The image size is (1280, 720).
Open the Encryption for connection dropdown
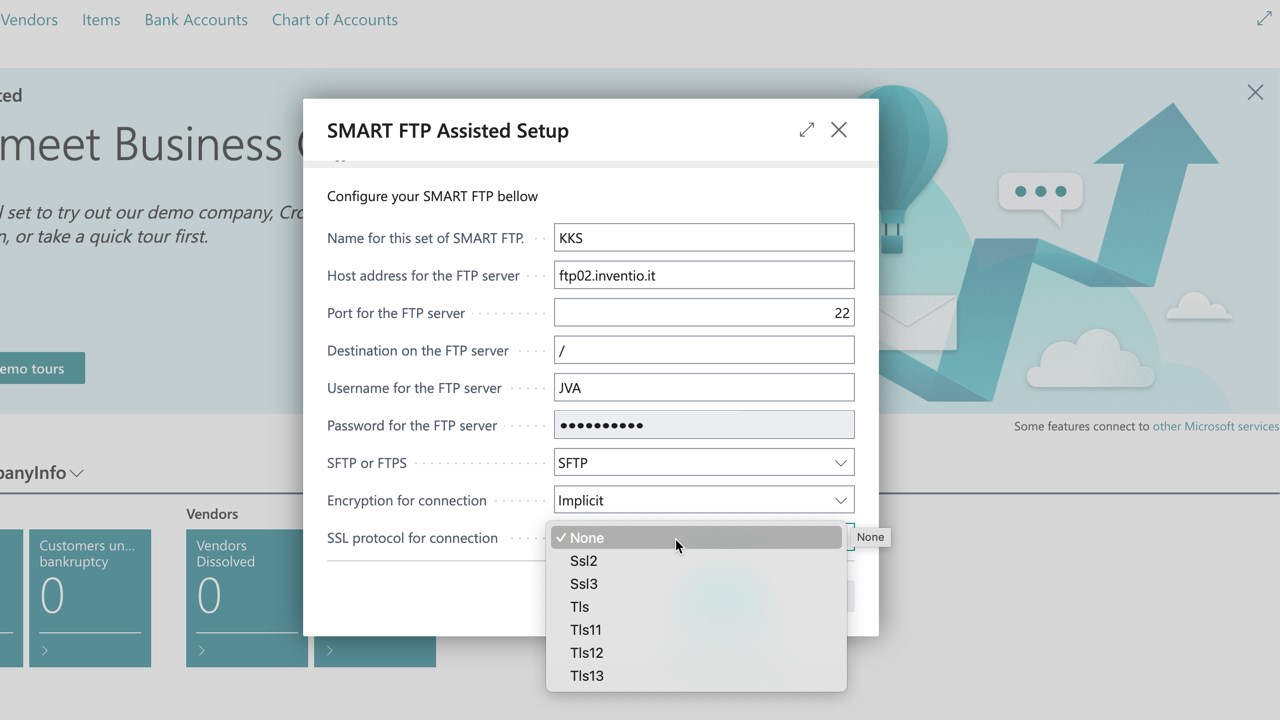[x=704, y=500]
